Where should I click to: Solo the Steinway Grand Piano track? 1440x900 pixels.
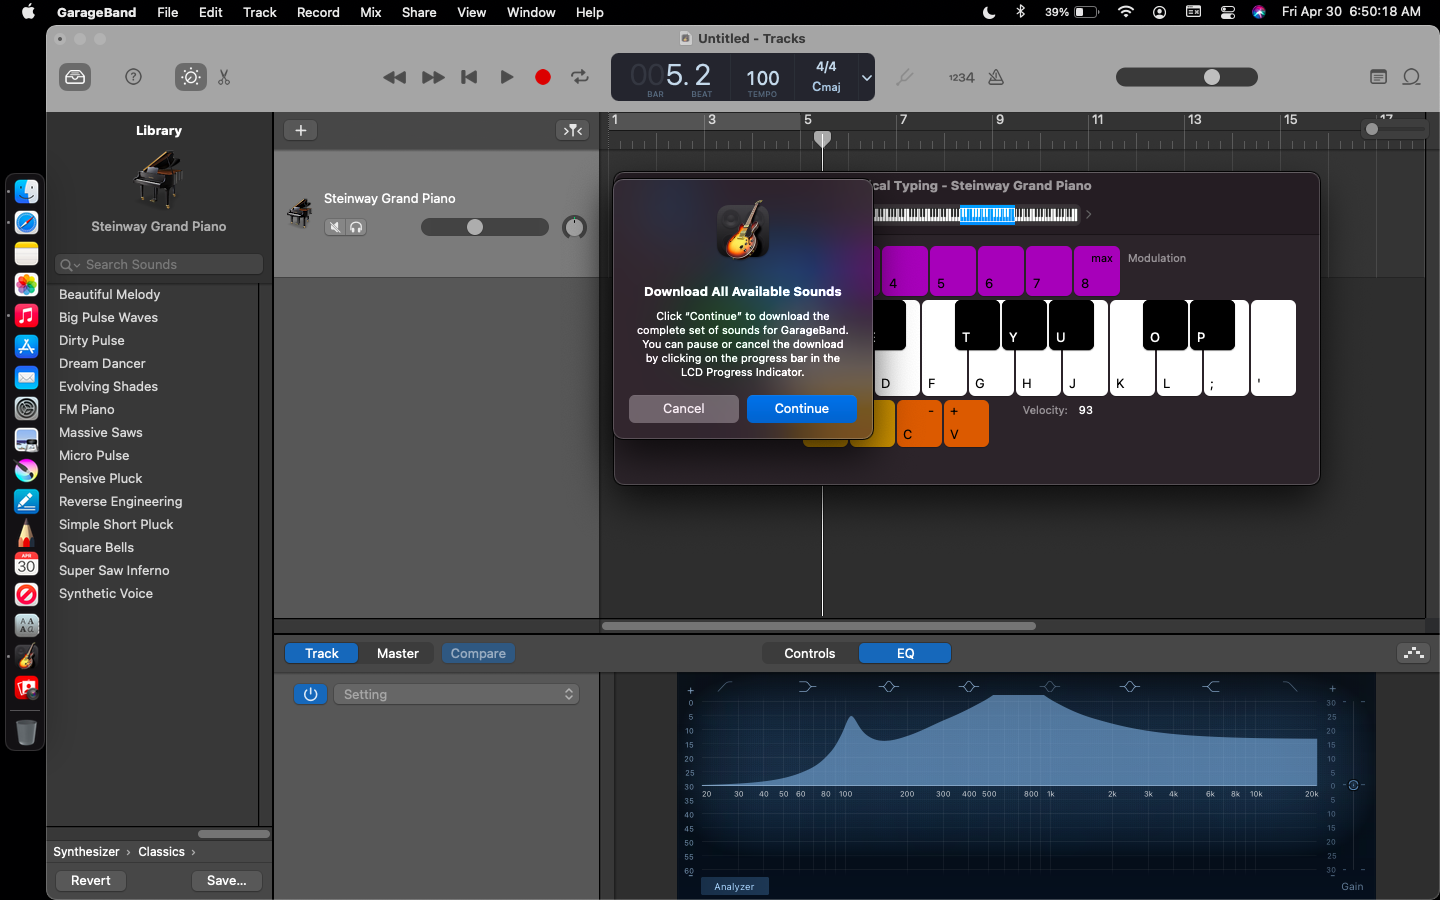pos(356,227)
